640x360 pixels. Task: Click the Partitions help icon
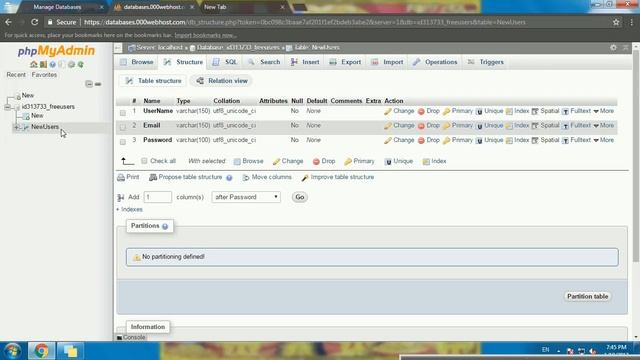165,226
